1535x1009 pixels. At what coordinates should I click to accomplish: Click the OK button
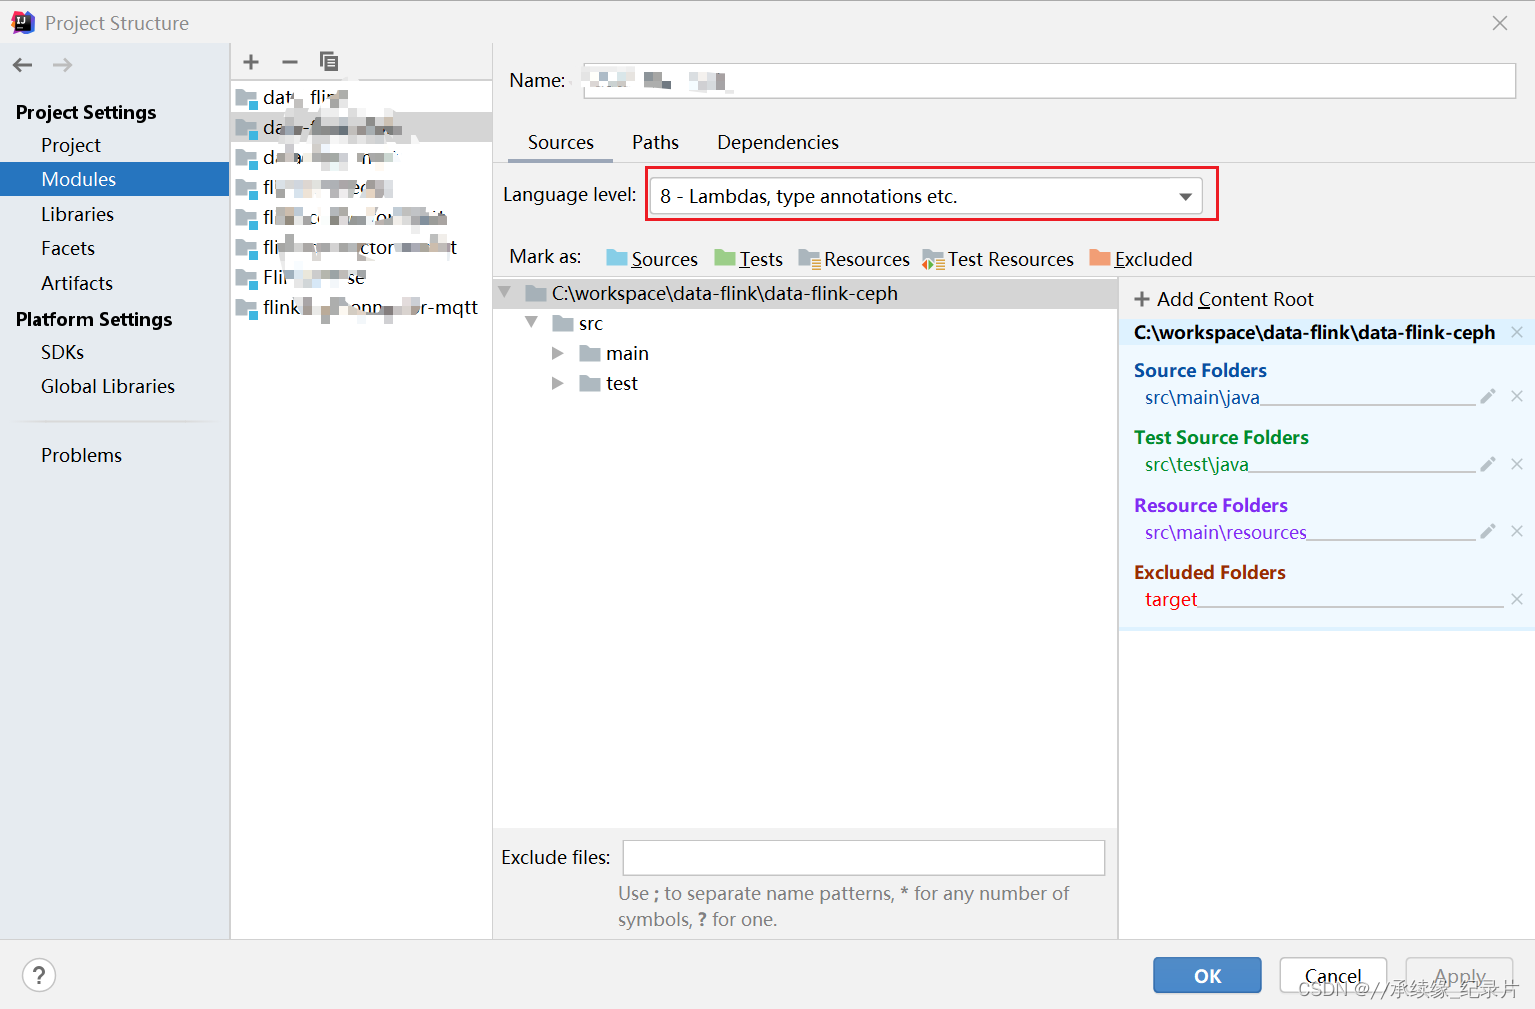tap(1207, 975)
